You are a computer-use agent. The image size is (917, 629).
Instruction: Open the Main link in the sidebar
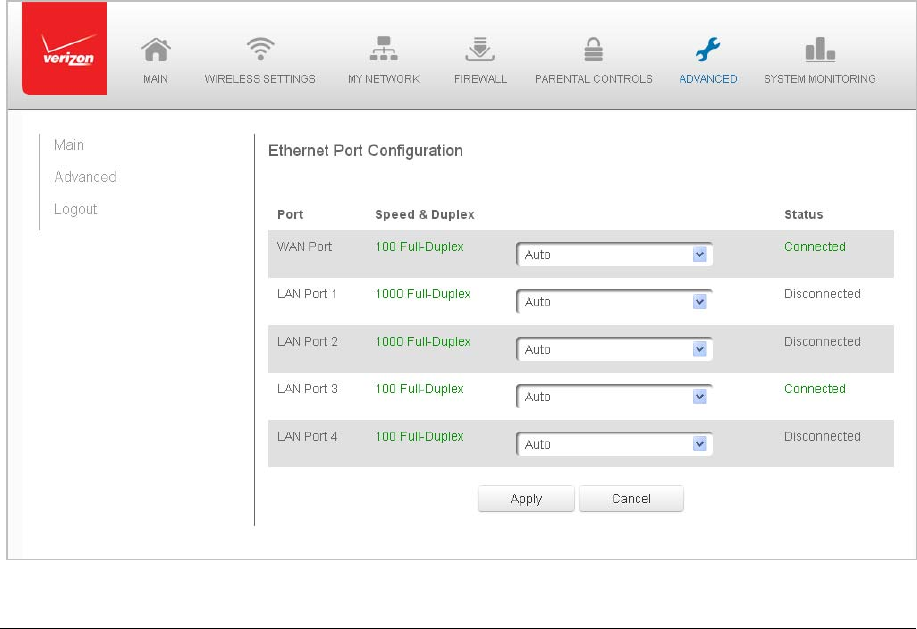[x=69, y=145]
